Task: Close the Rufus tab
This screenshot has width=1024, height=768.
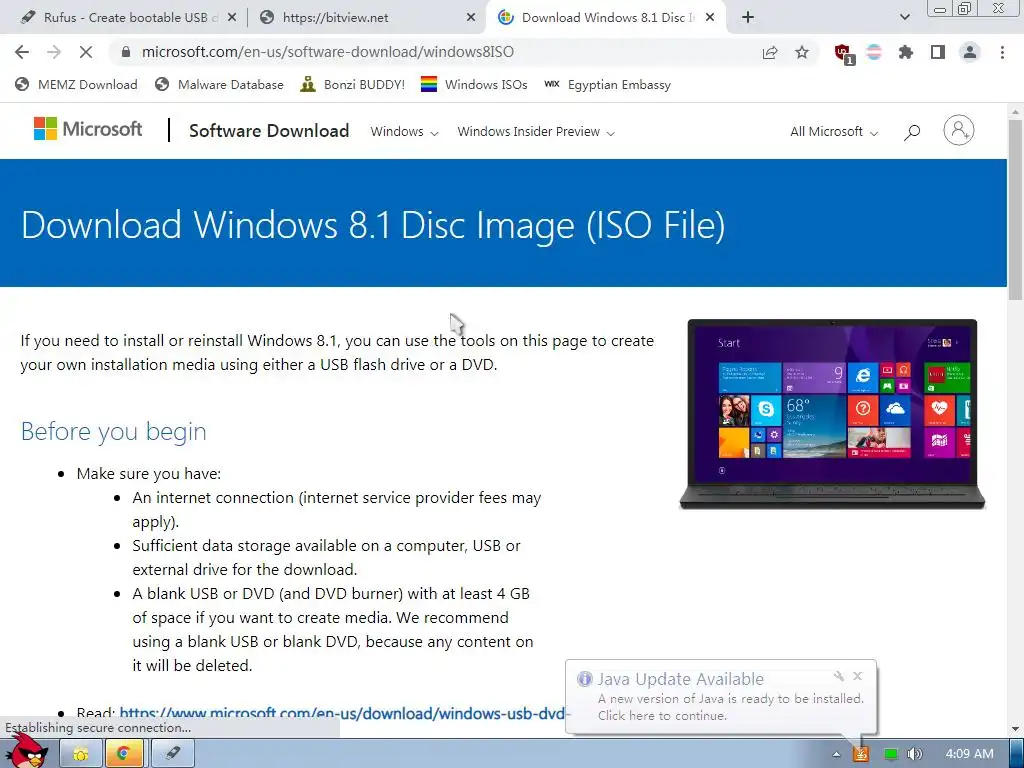Action: (x=231, y=18)
